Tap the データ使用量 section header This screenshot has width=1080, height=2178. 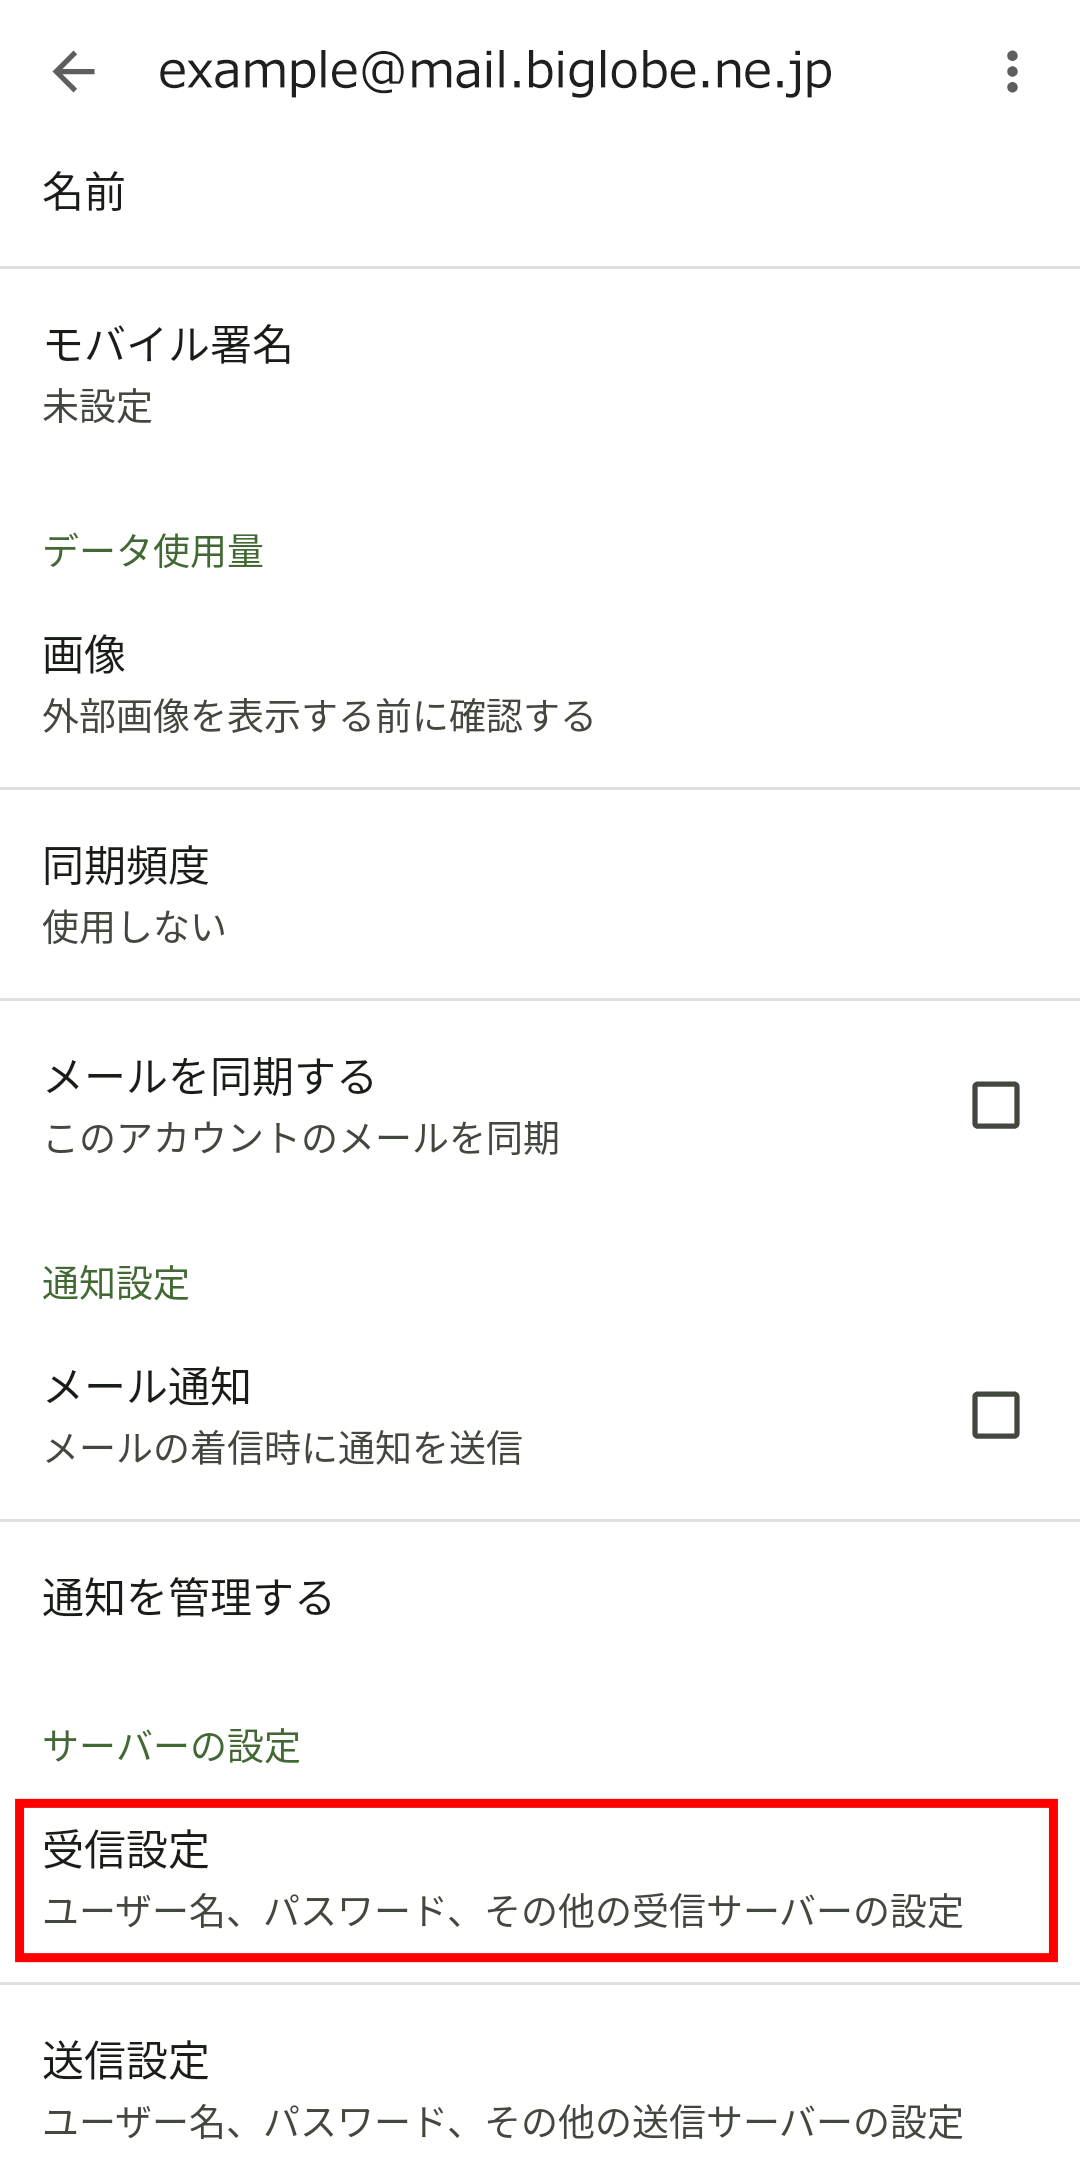click(153, 551)
